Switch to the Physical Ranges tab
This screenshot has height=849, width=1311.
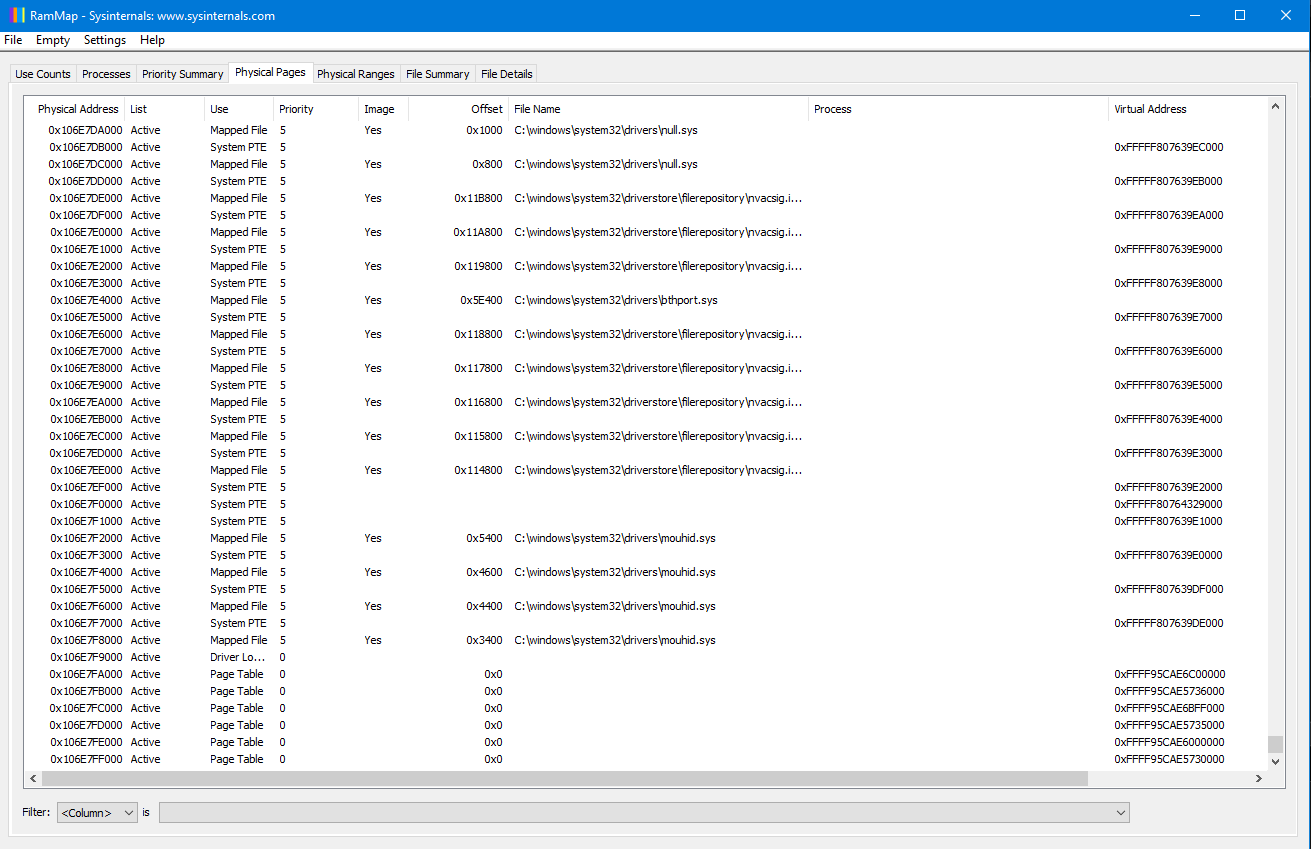click(355, 74)
